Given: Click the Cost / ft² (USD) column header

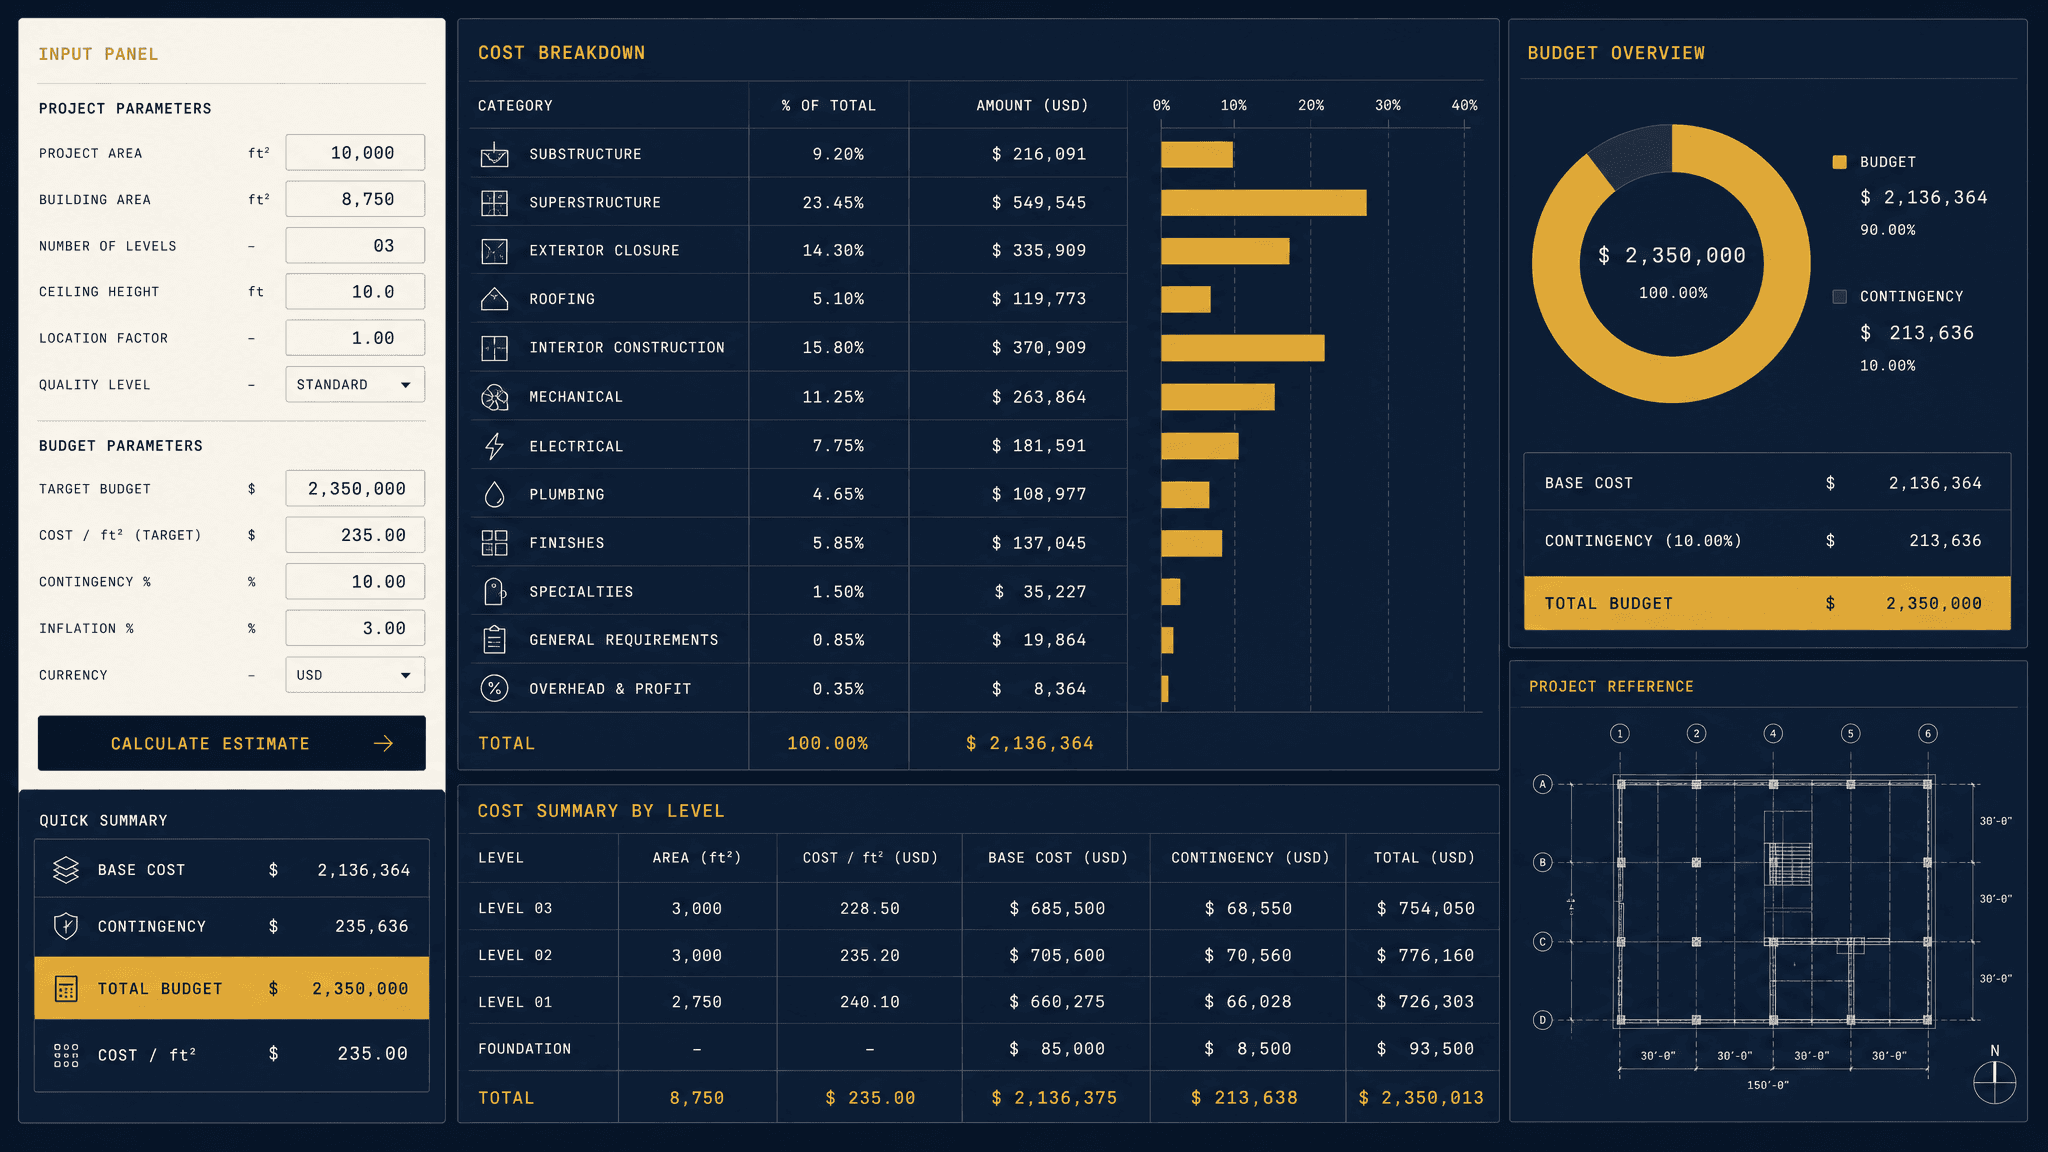Looking at the screenshot, I should click(870, 858).
